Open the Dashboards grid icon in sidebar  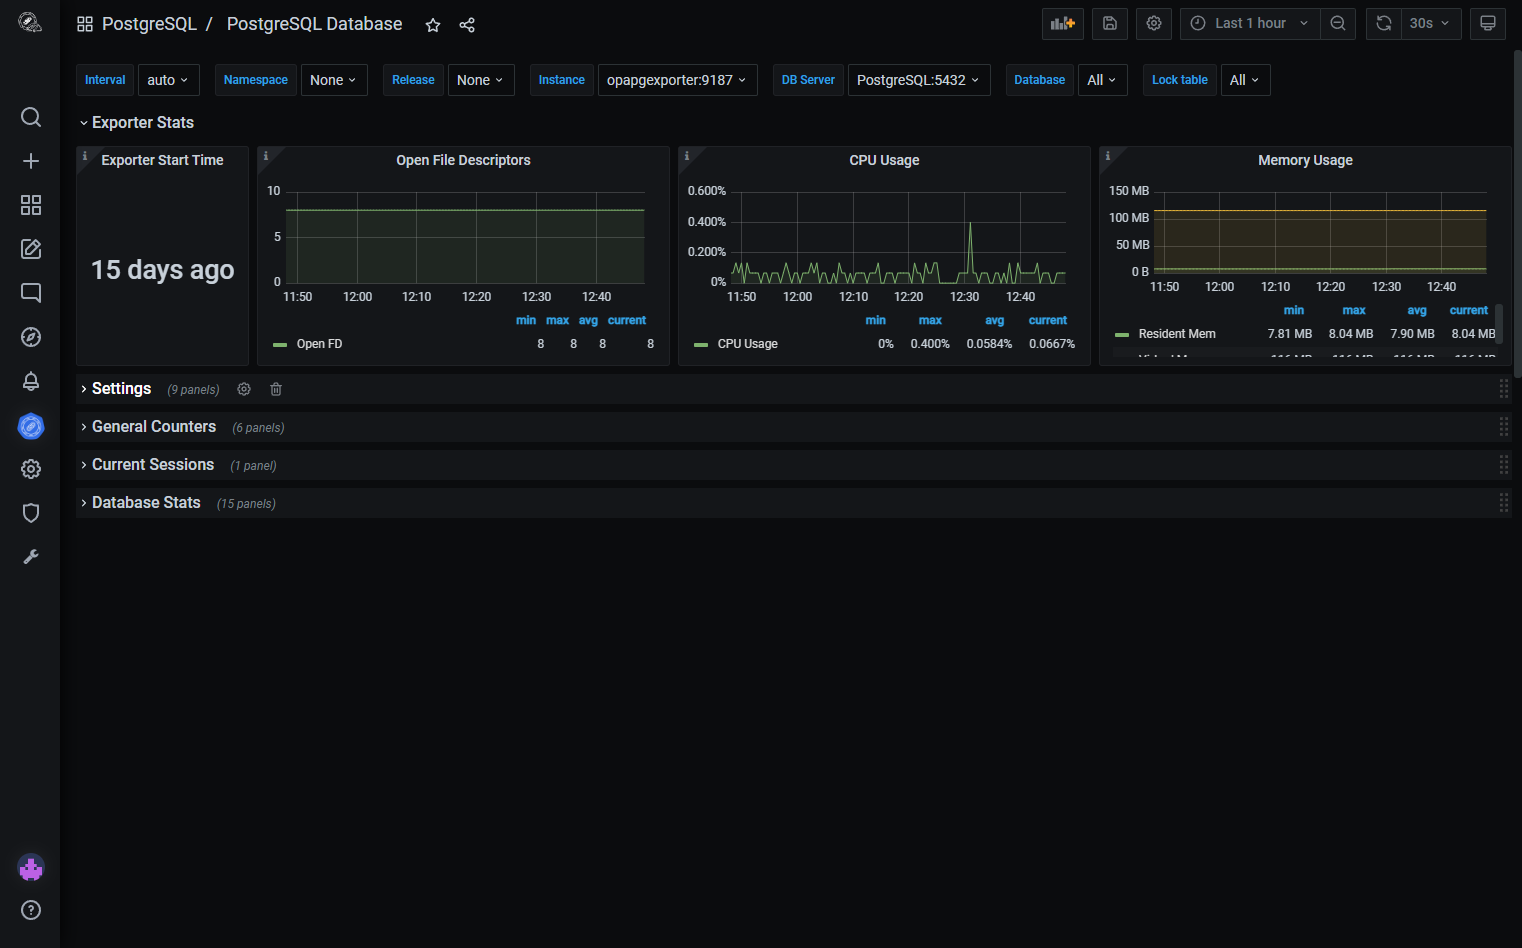coord(31,205)
